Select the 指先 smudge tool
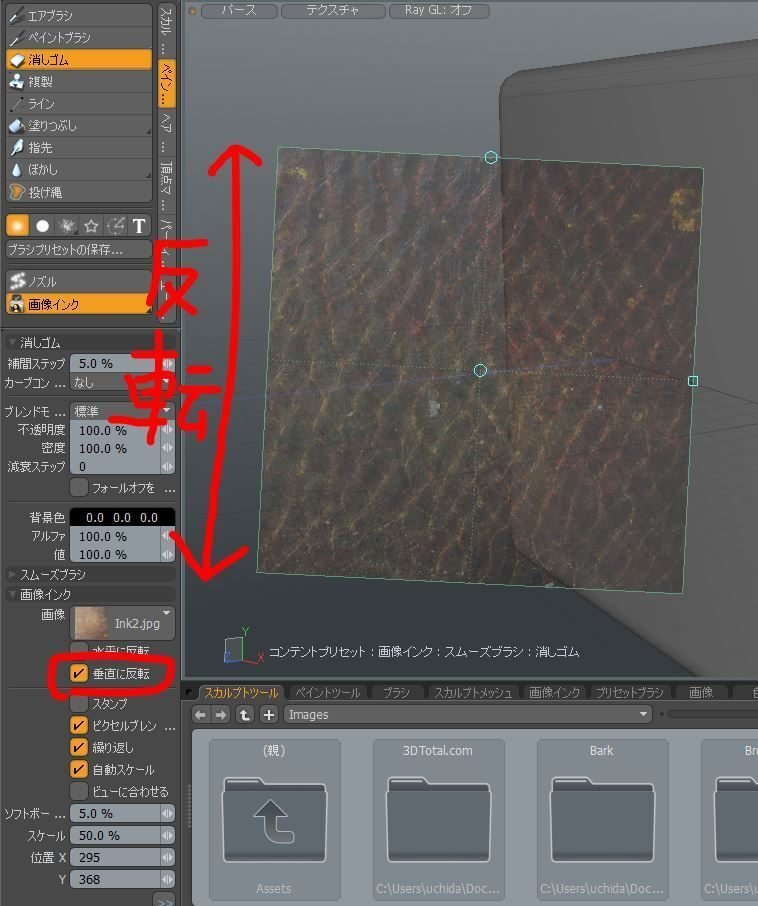 click(79, 147)
